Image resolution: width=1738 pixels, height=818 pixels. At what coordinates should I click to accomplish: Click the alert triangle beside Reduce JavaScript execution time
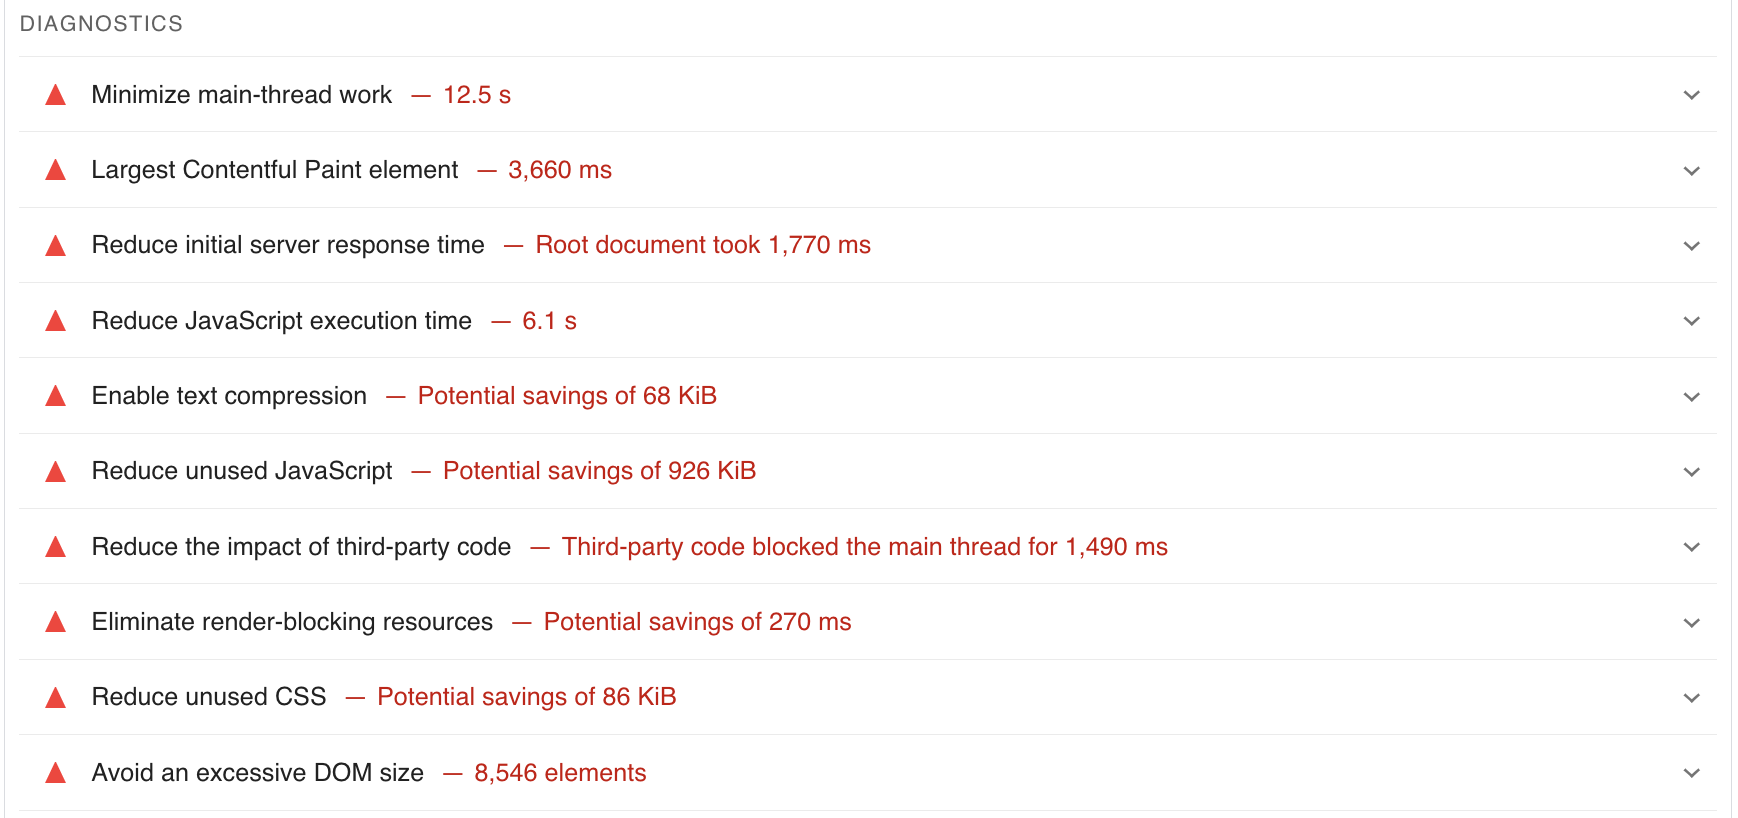pyautogui.click(x=55, y=321)
